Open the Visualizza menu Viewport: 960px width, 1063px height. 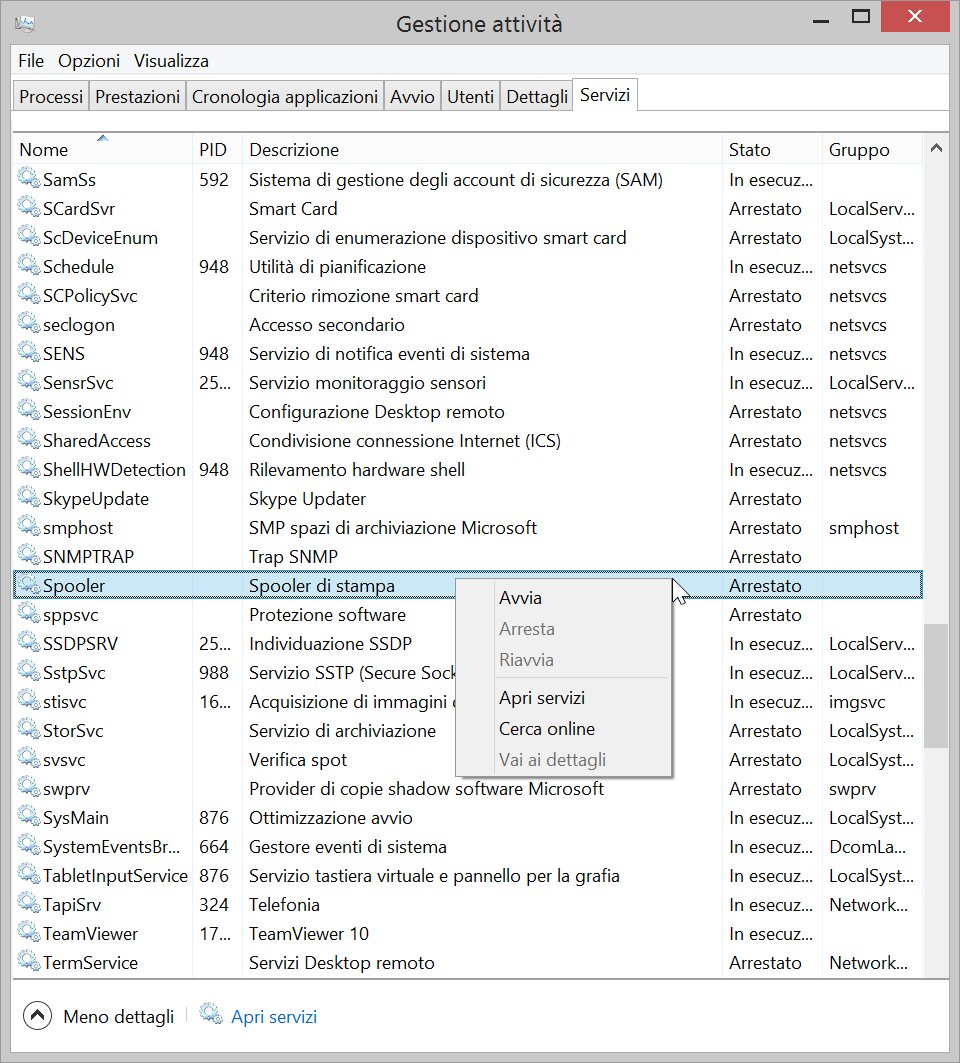point(171,61)
